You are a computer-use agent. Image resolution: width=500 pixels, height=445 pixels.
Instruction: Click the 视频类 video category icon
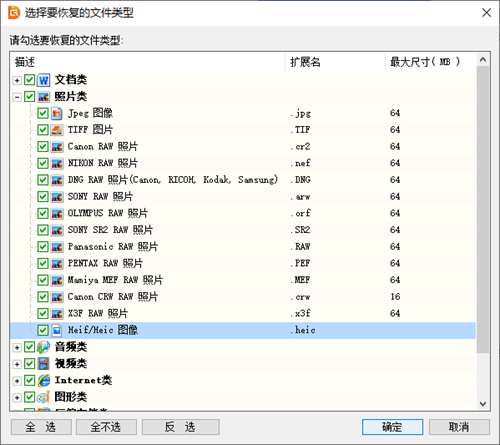tap(43, 364)
